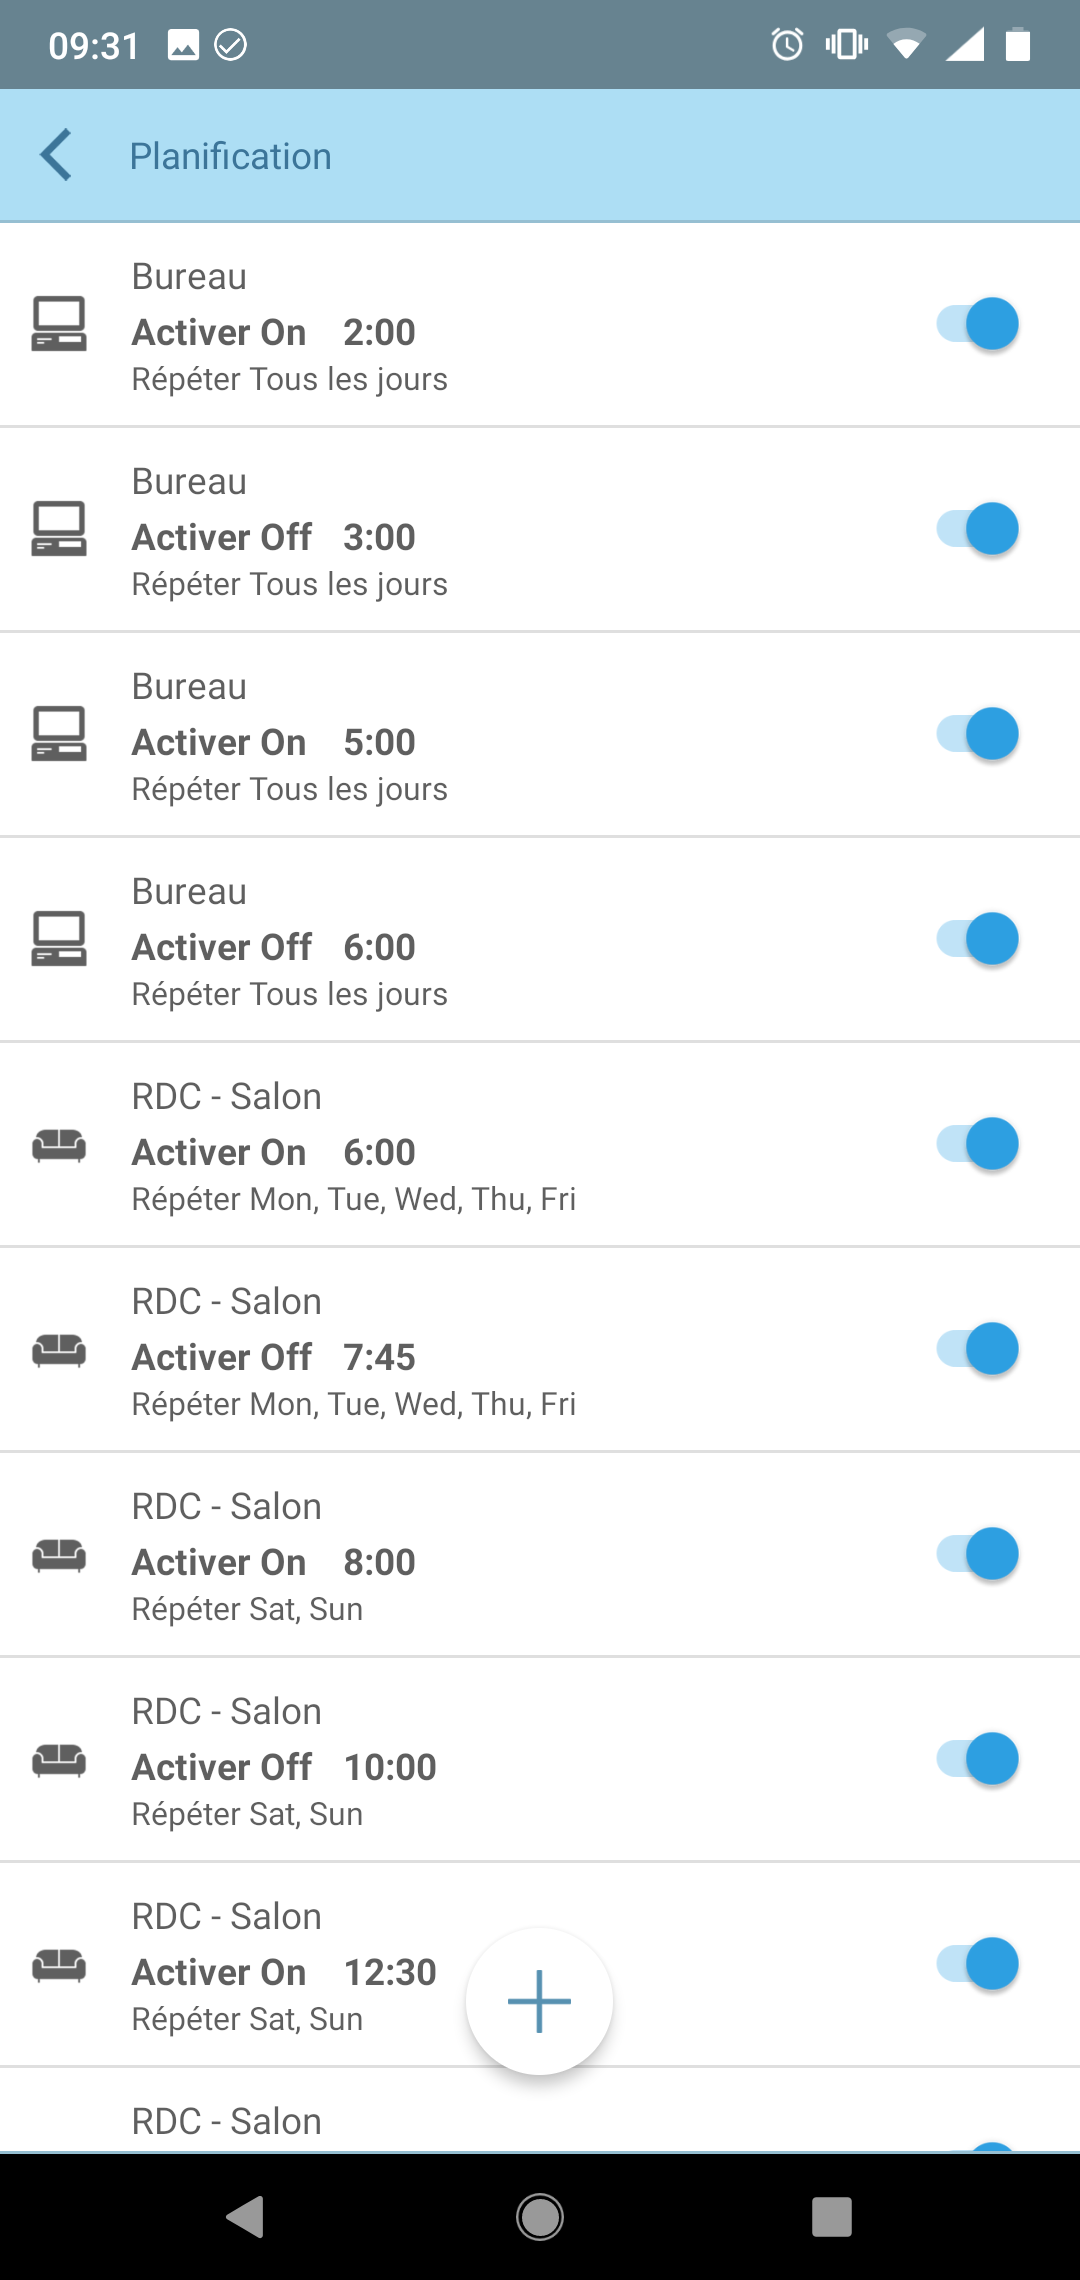Tap the back arrow in Planification header
The height and width of the screenshot is (2280, 1080).
tap(56, 155)
